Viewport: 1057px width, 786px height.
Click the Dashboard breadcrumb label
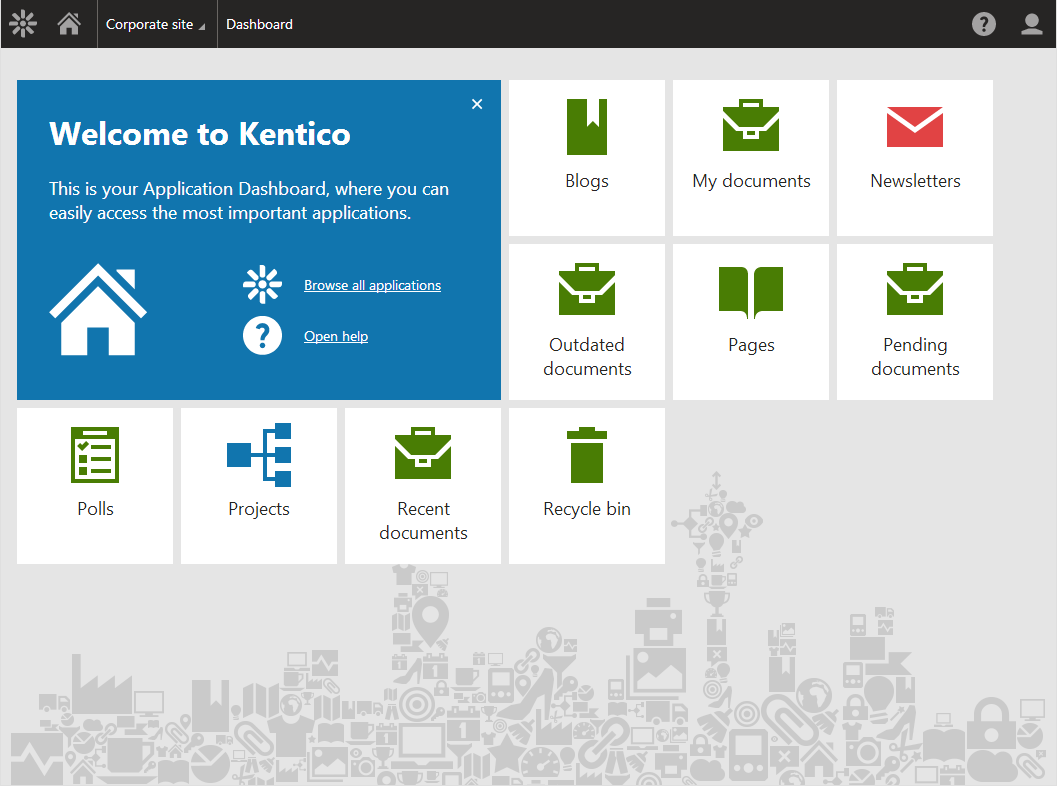260,24
